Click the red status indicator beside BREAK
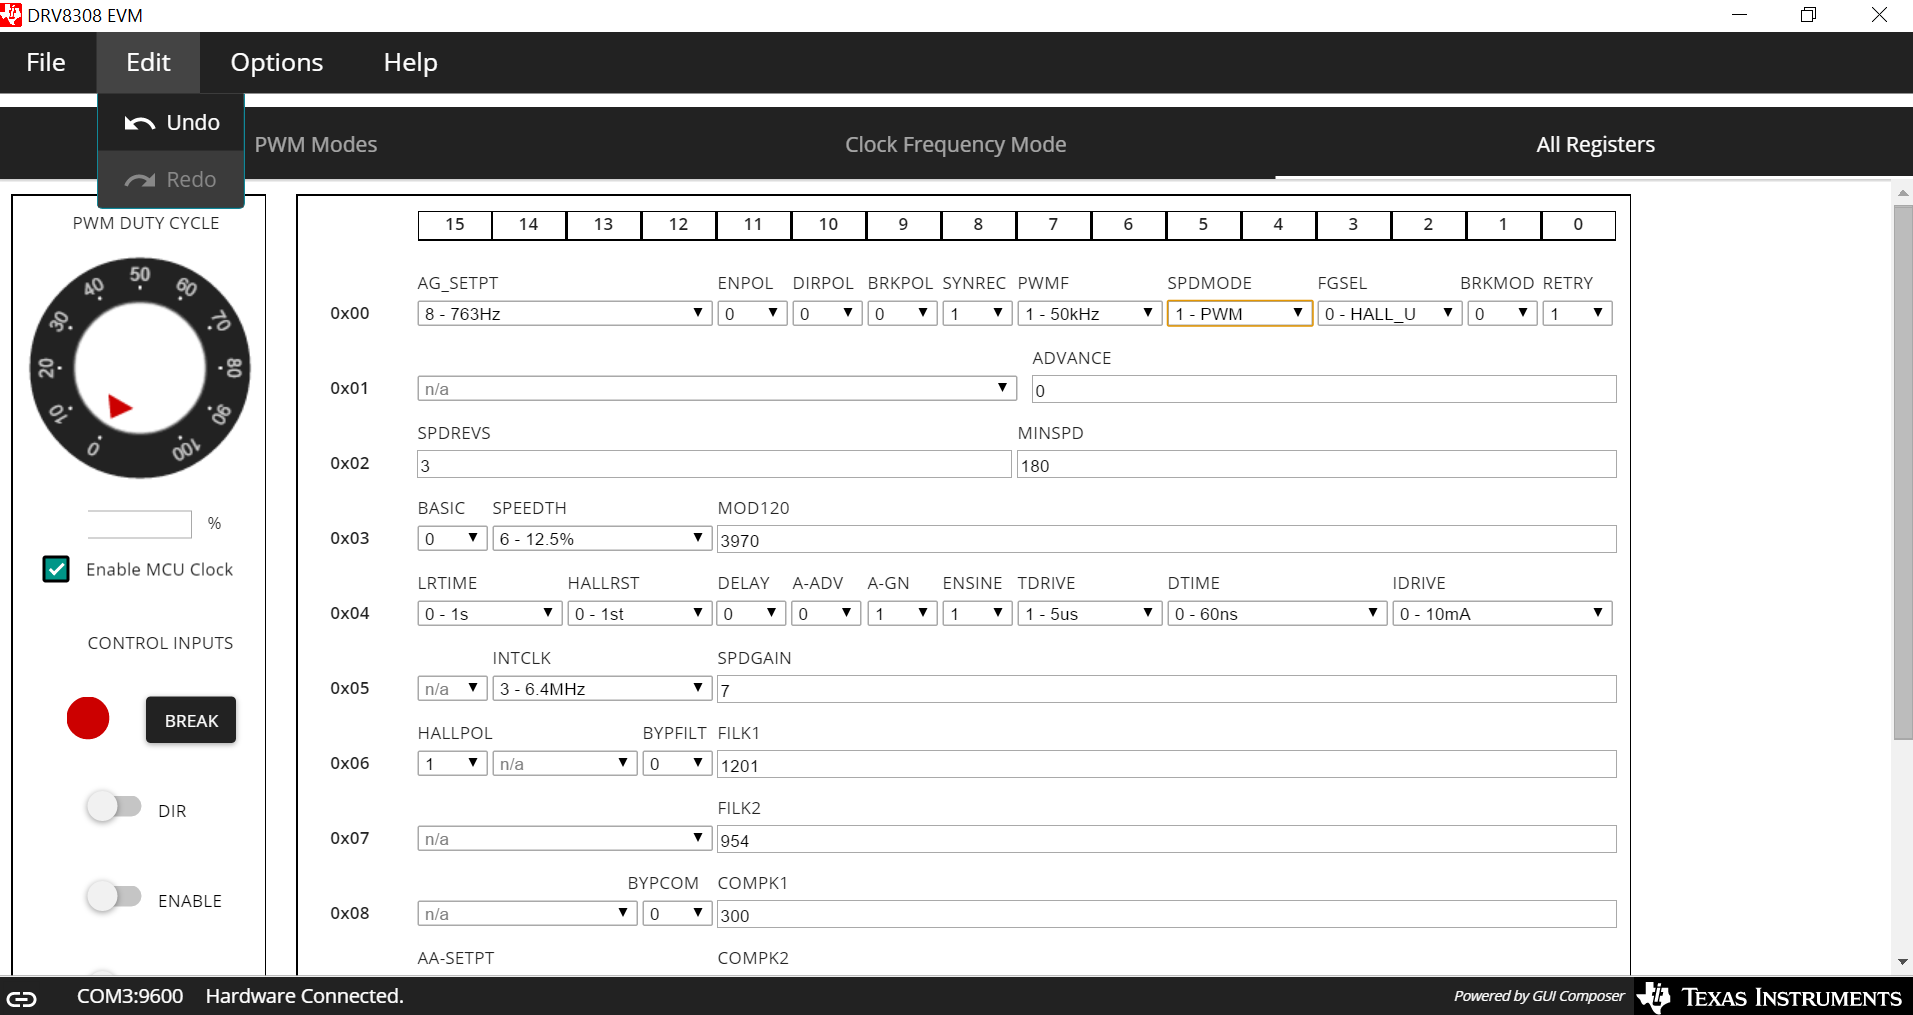This screenshot has width=1913, height=1015. (88, 718)
